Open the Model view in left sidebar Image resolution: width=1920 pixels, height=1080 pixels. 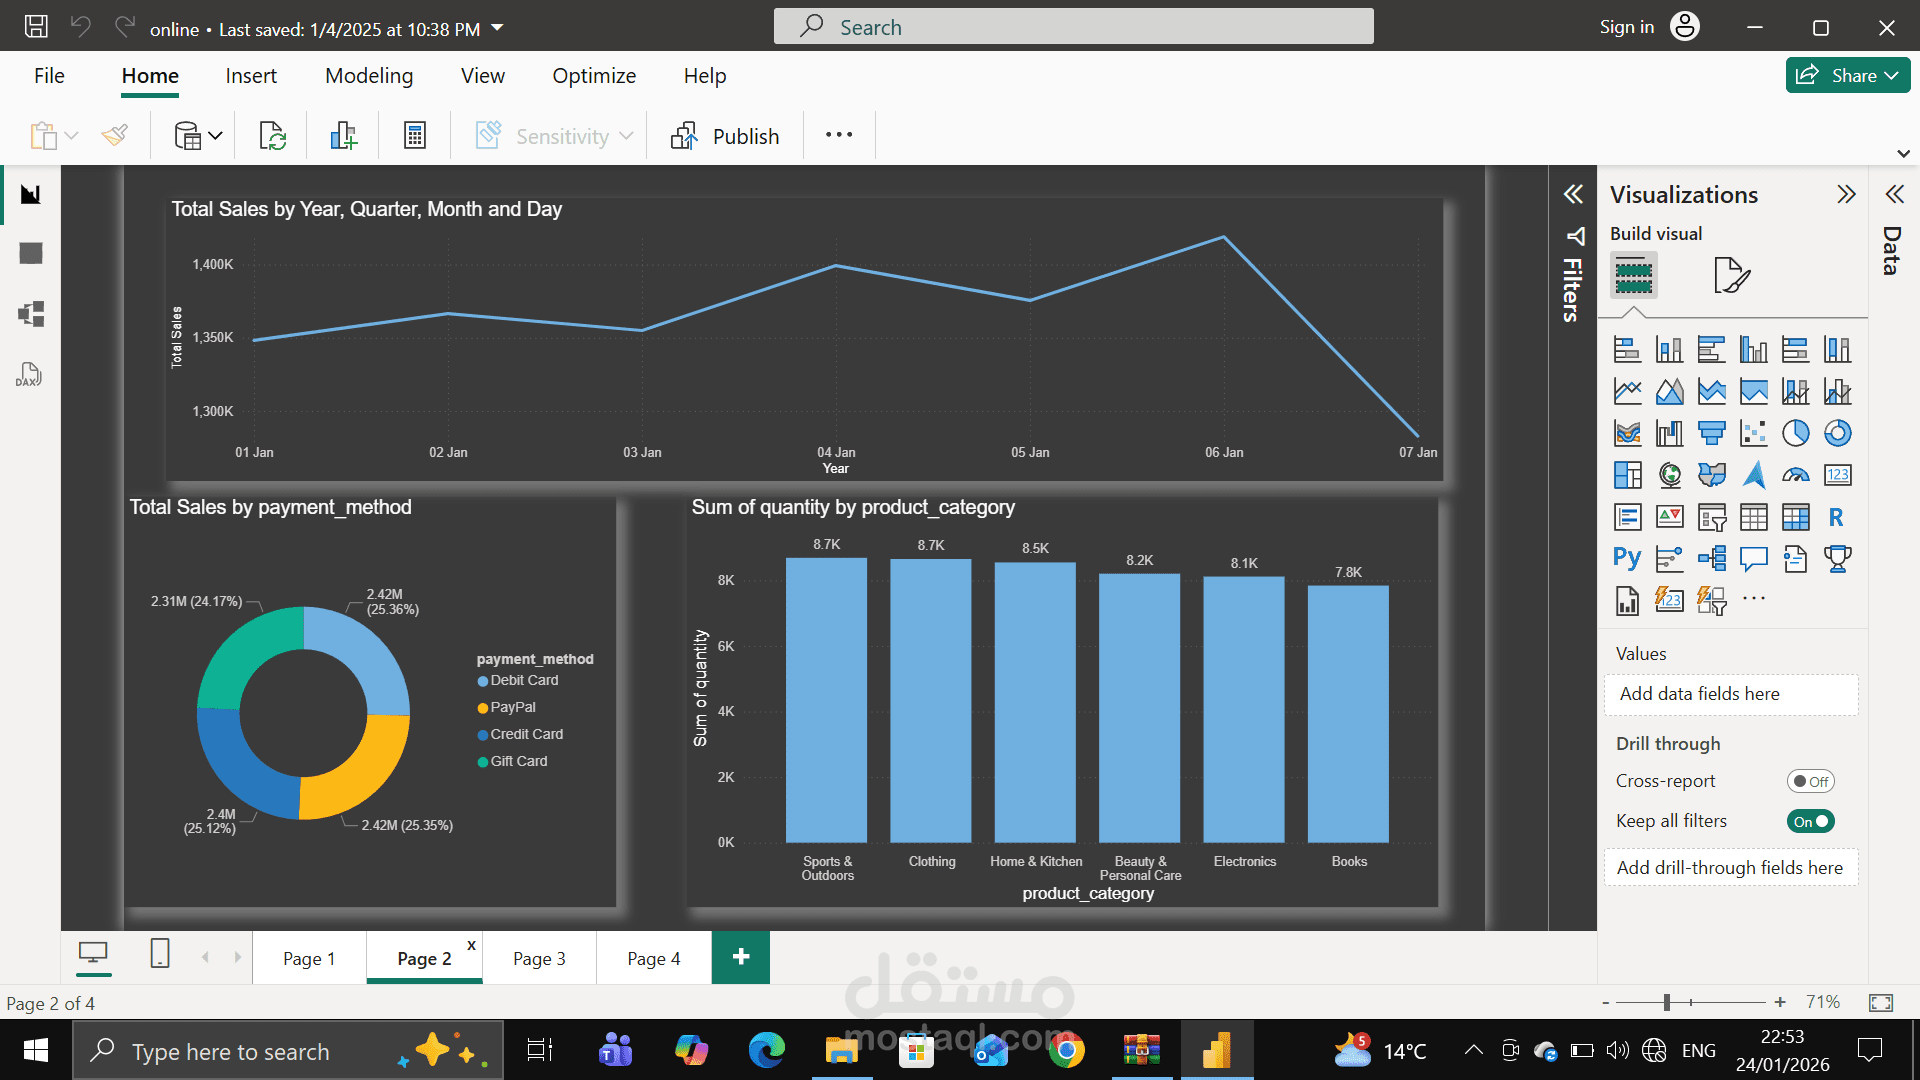coord(31,314)
